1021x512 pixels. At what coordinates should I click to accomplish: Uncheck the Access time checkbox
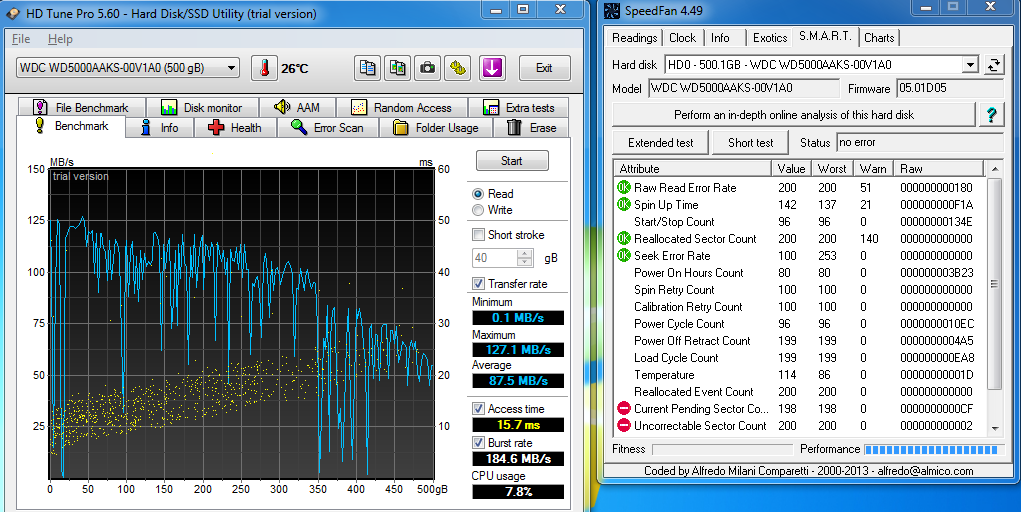point(478,409)
